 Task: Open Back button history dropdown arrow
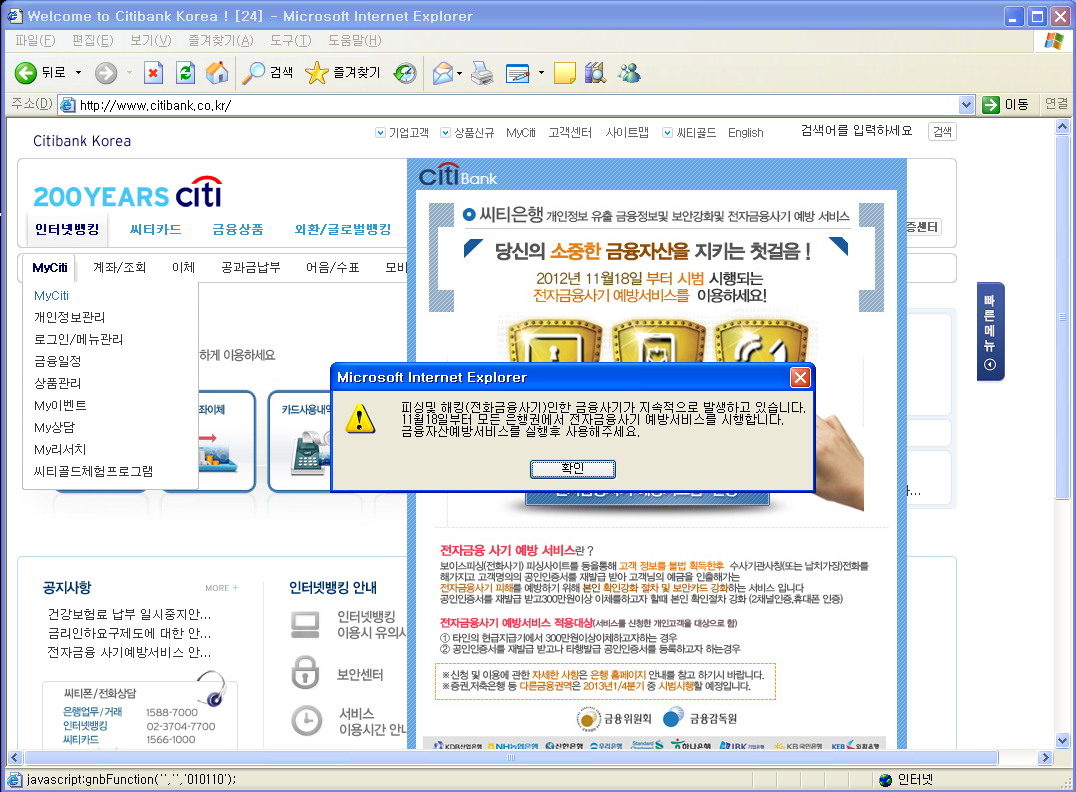pos(78,73)
